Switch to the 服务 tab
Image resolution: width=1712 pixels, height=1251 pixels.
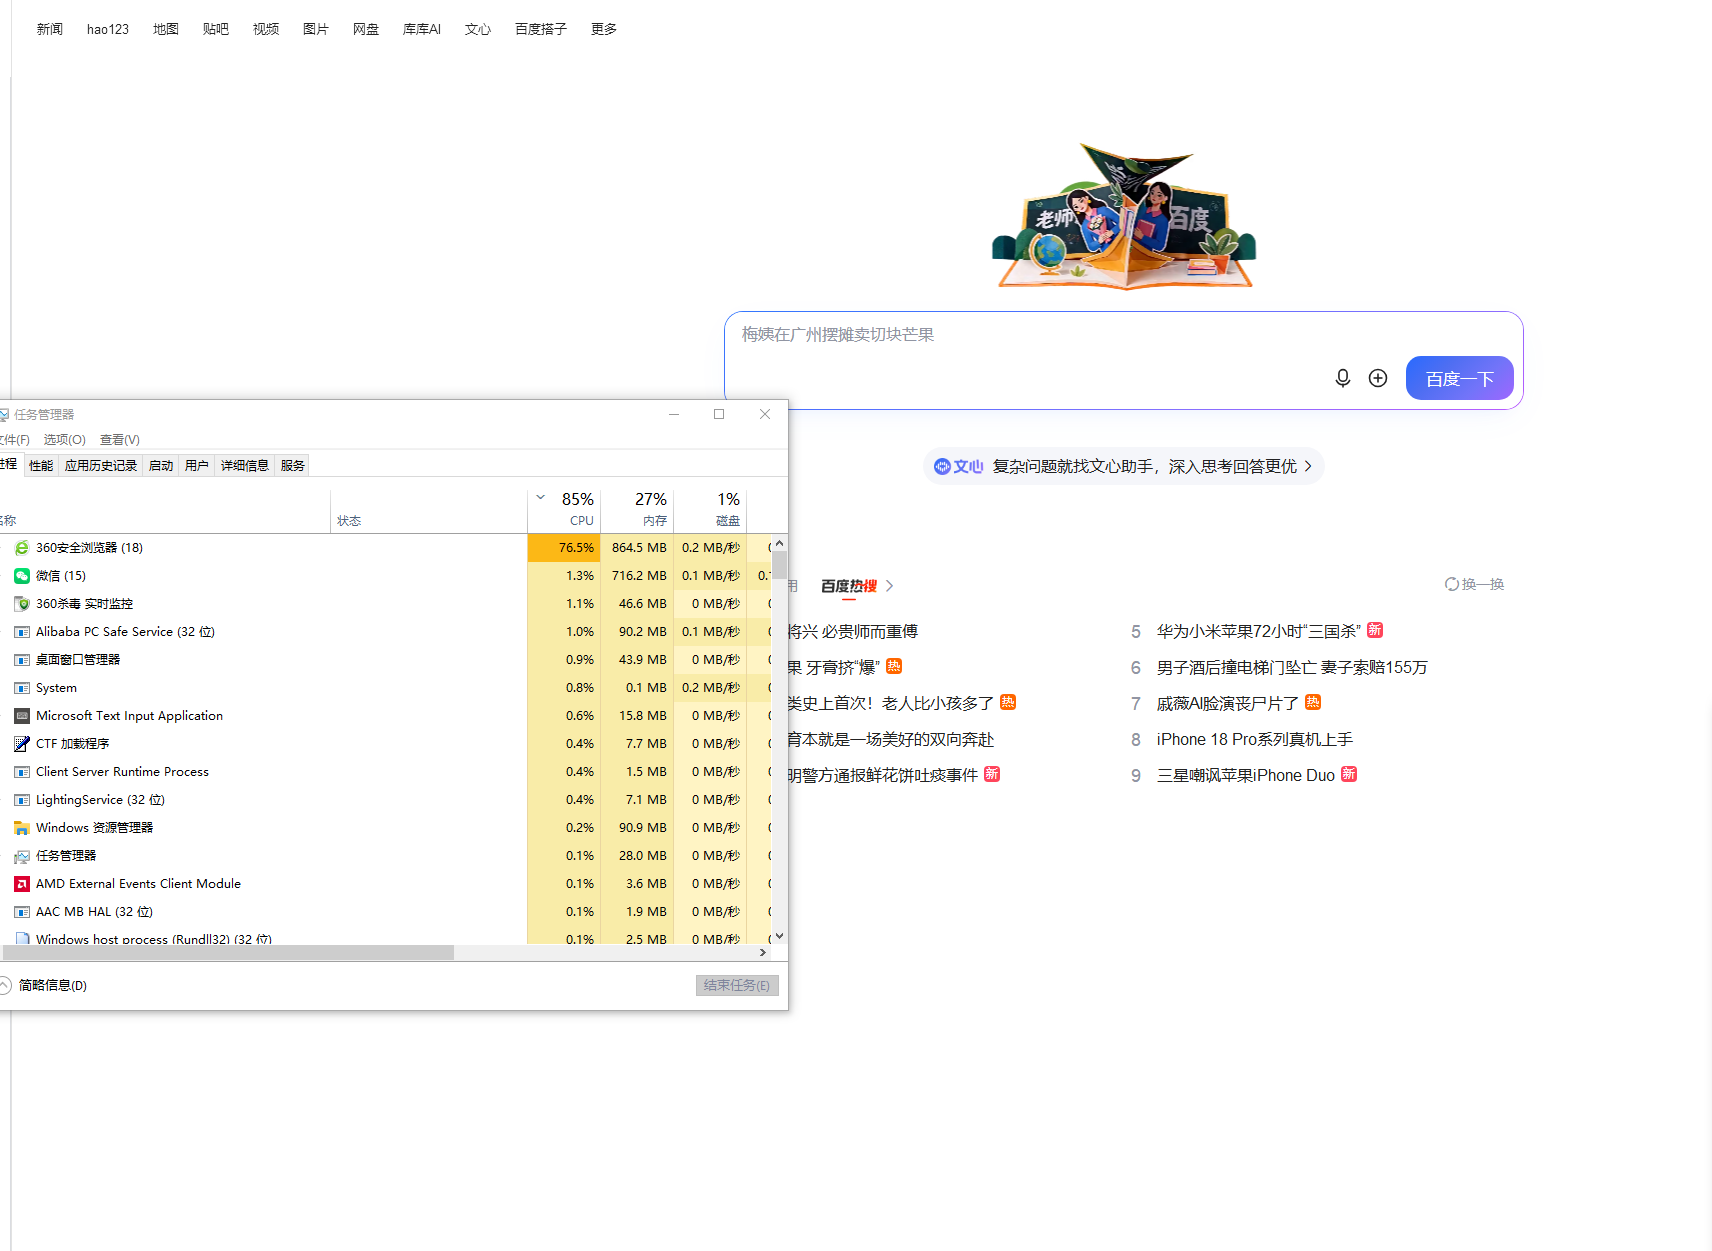293,466
